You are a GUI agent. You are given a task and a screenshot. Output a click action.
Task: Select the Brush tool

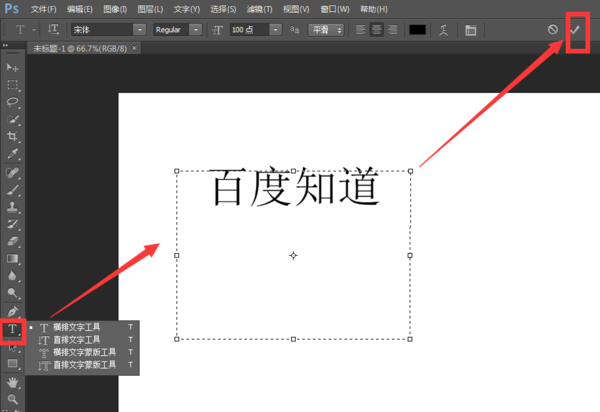12,190
